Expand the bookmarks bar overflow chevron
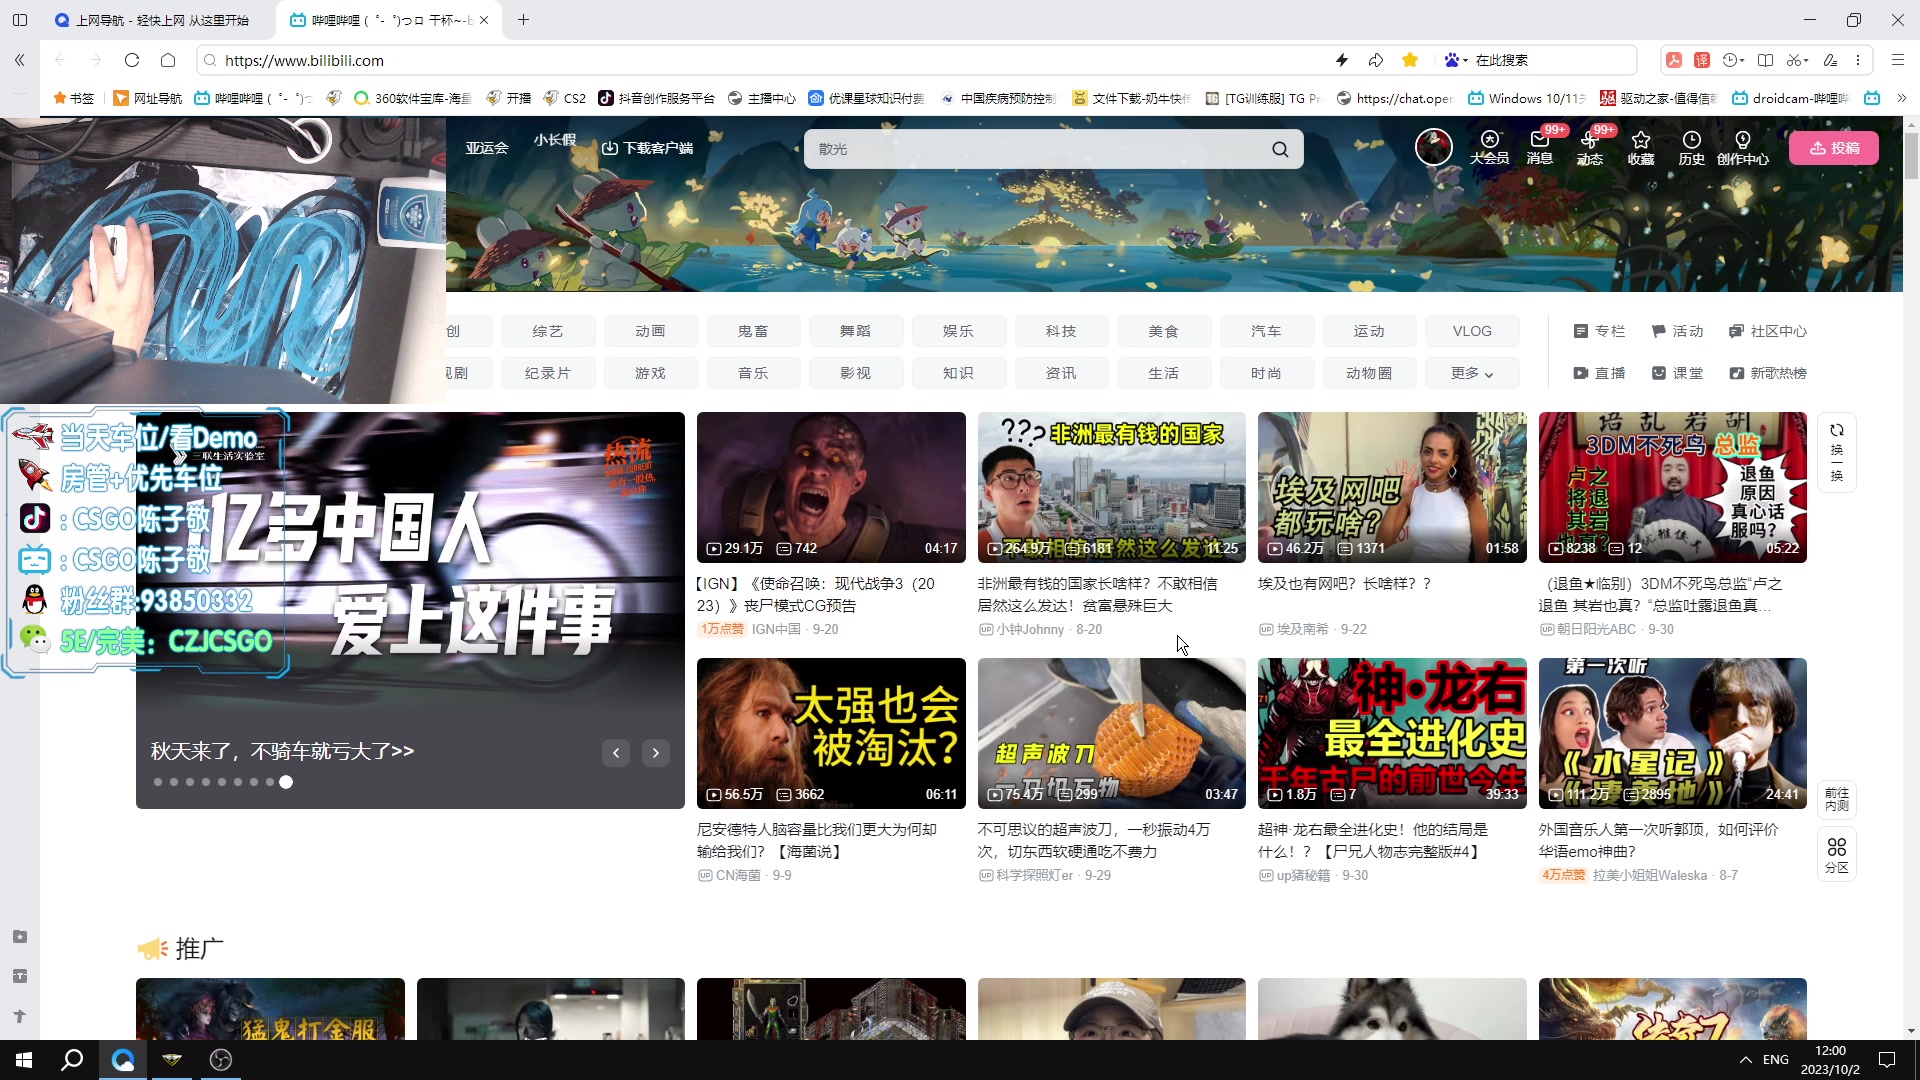This screenshot has width=1920, height=1080. 1901,98
